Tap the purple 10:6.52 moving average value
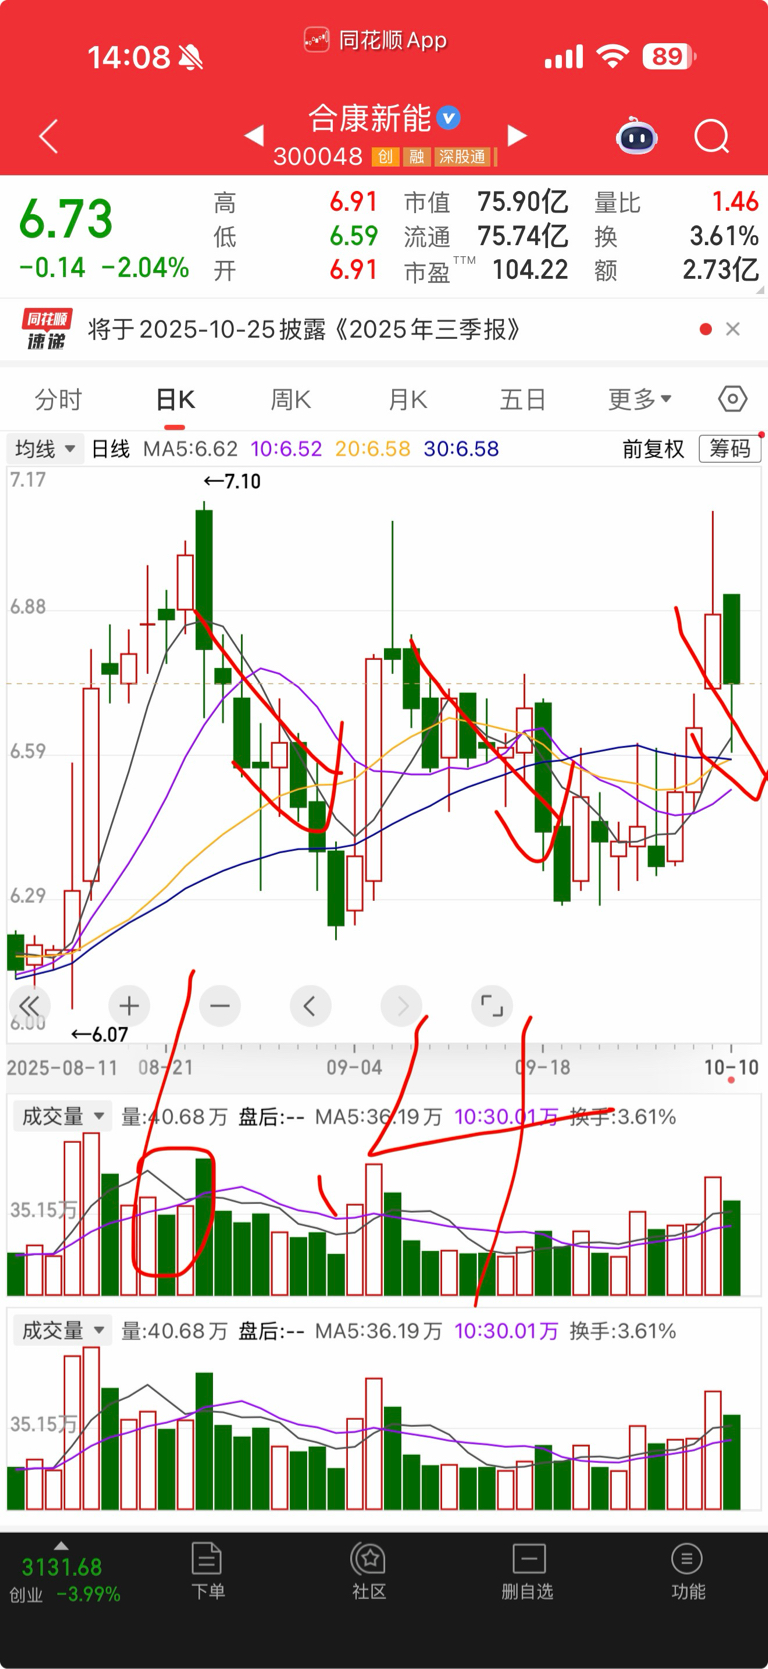Viewport: 768px width, 1669px height. pos(286,449)
